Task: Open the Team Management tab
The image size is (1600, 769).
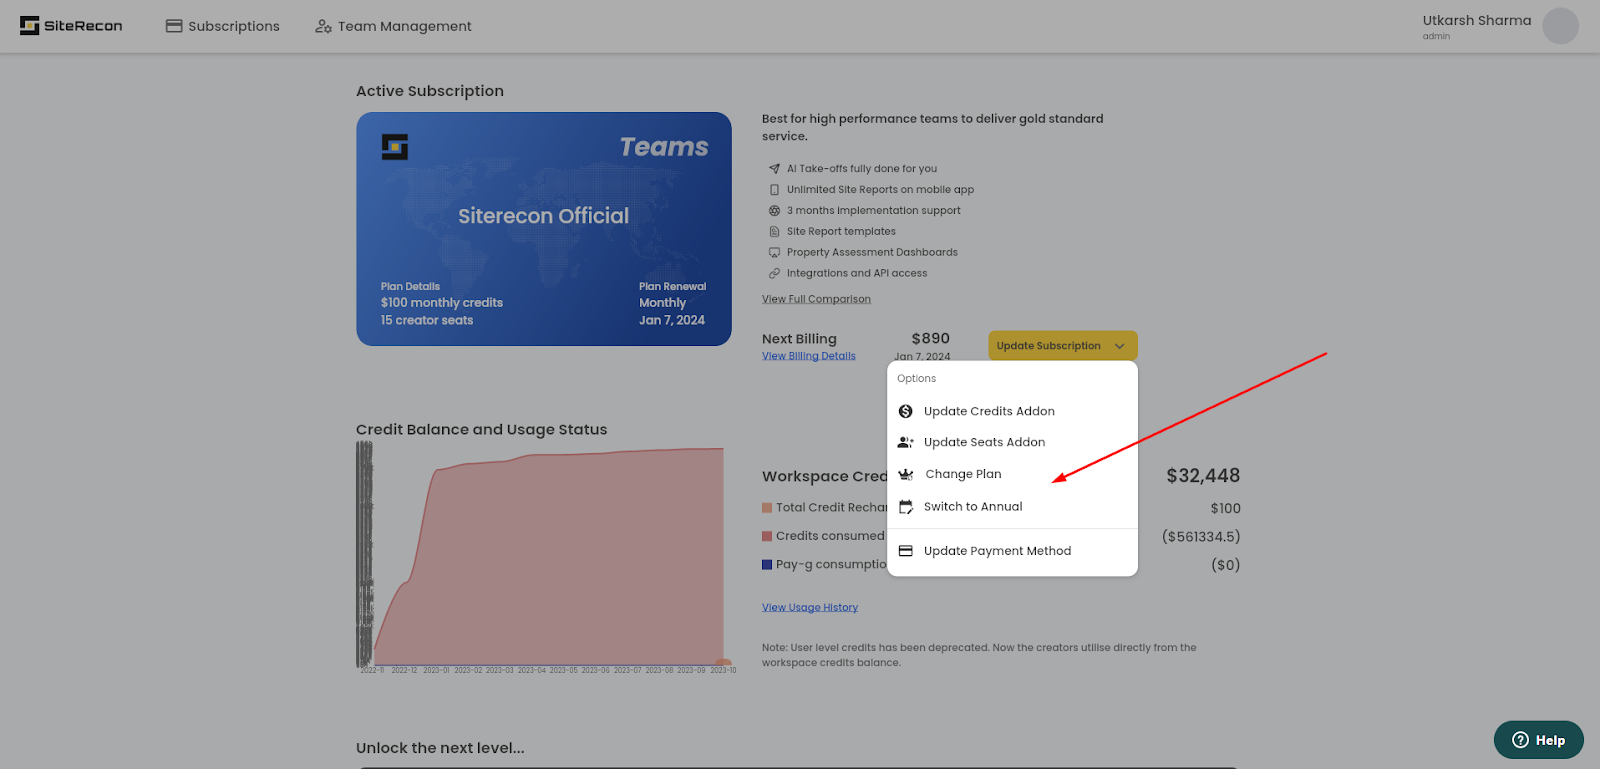Action: coord(393,26)
